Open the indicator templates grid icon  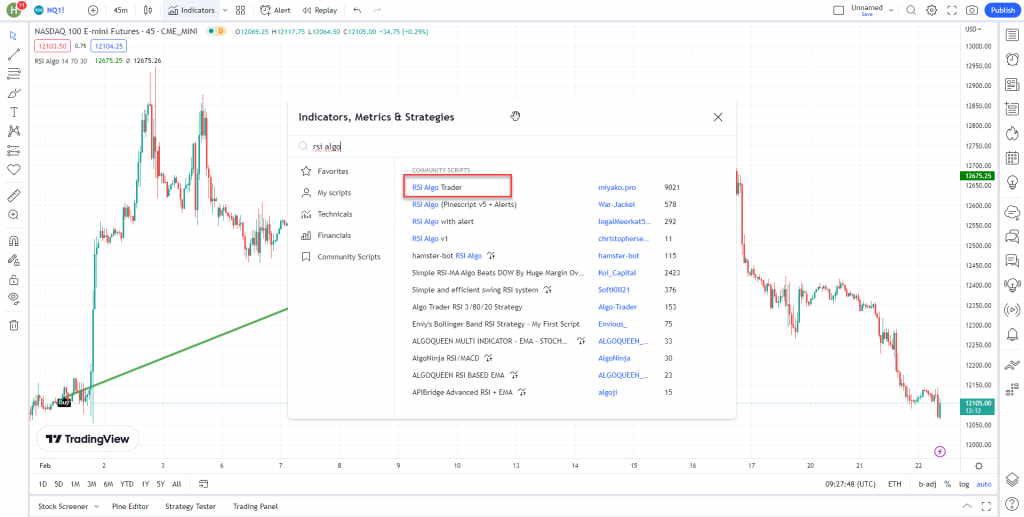241,10
